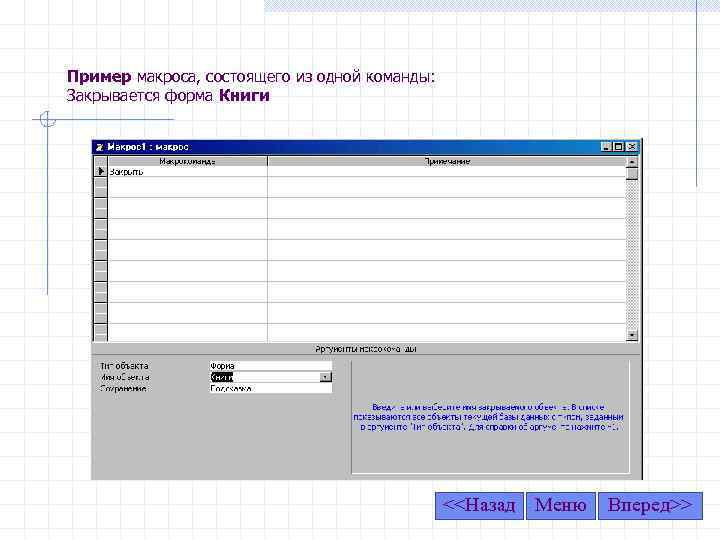Click the Форма object type field
The height and width of the screenshot is (540, 720).
click(x=270, y=366)
